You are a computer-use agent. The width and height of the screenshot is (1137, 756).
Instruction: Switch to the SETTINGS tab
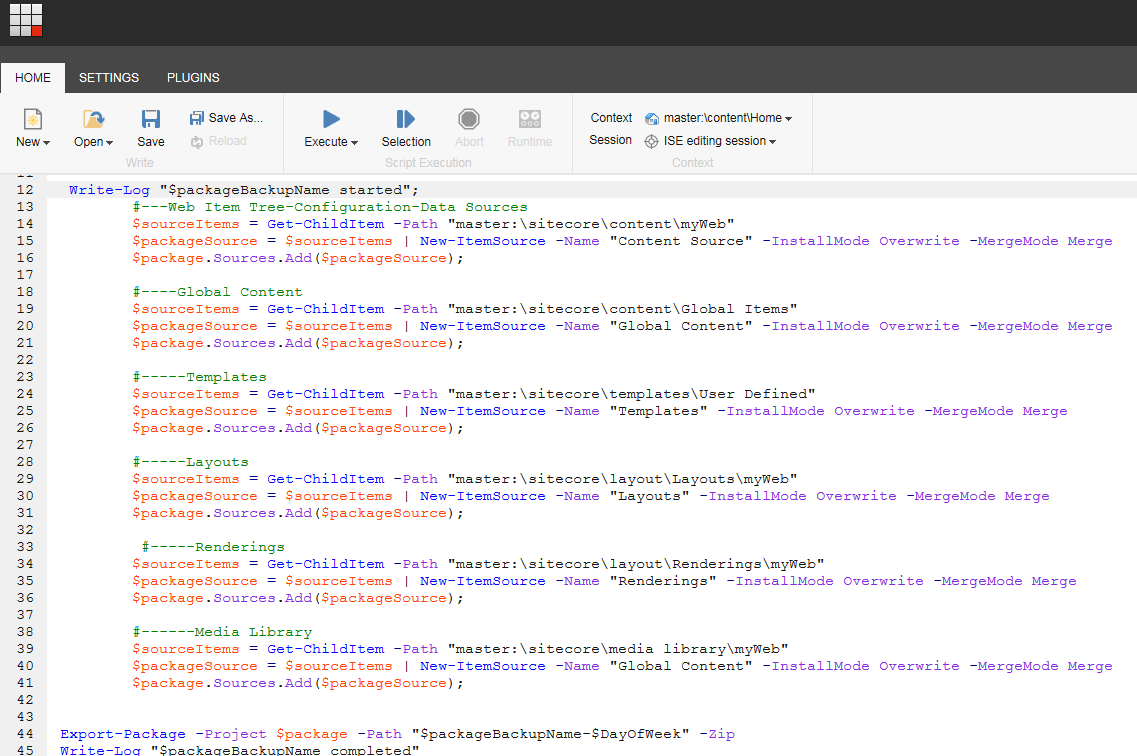point(108,77)
